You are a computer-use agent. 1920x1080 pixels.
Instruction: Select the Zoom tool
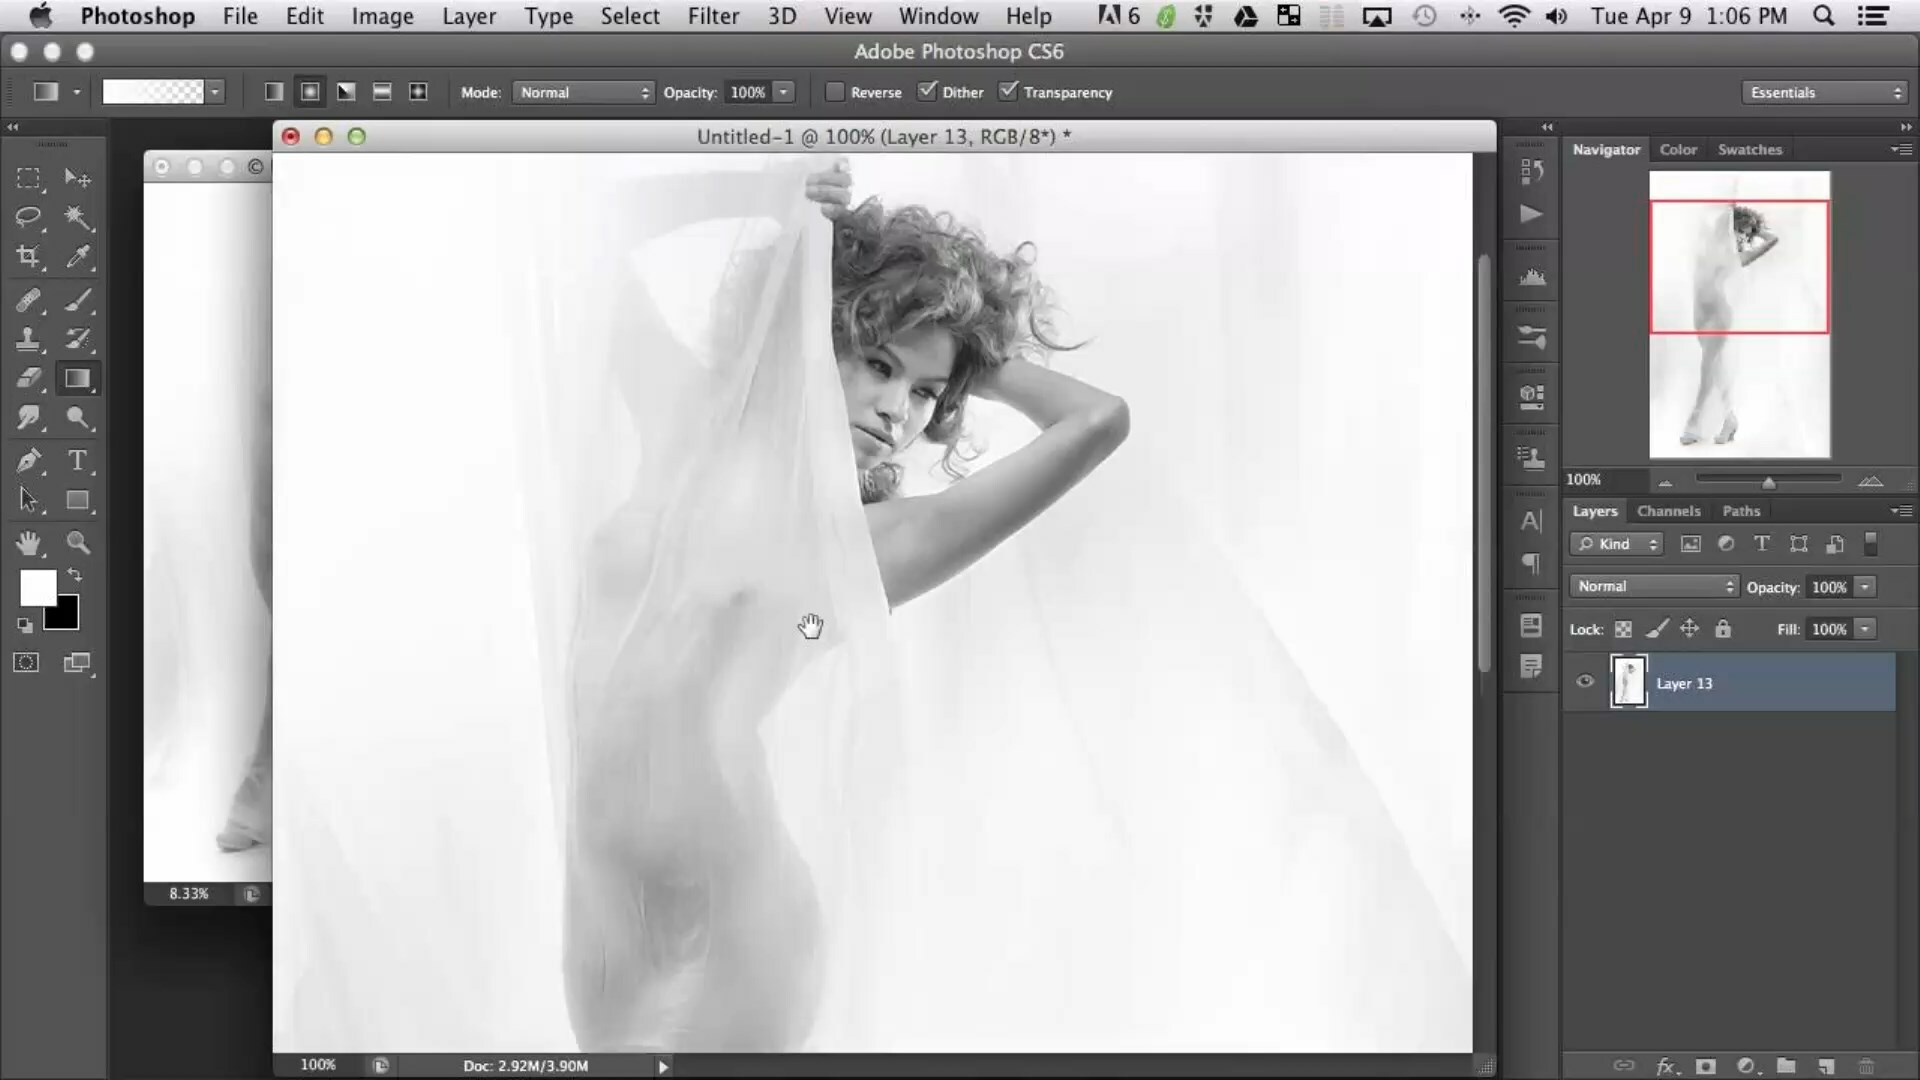tap(77, 543)
